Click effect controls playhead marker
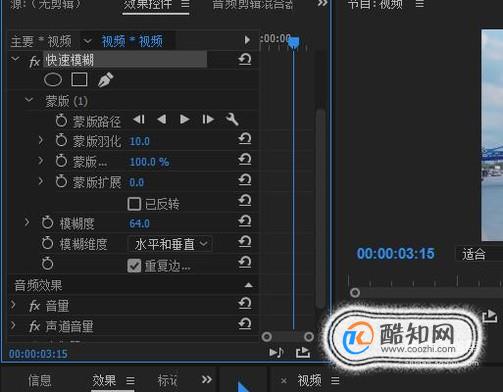This screenshot has width=503, height=392. point(294,42)
